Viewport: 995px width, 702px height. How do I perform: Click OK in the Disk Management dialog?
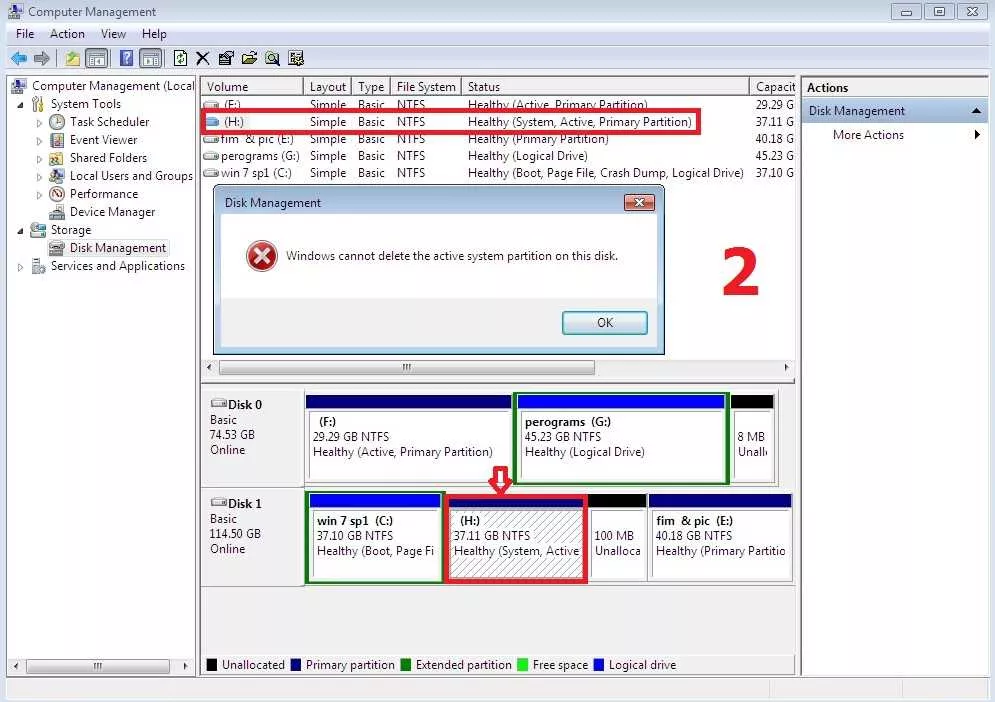pyautogui.click(x=605, y=322)
